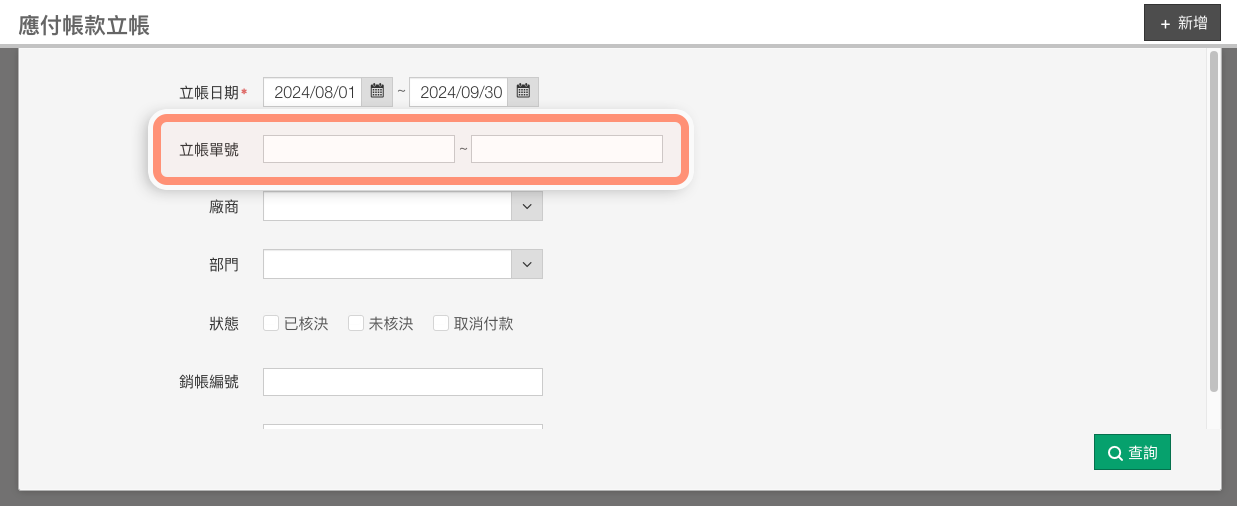Focus the end date field 2024/09/30
Image resolution: width=1237 pixels, height=506 pixels.
(459, 92)
